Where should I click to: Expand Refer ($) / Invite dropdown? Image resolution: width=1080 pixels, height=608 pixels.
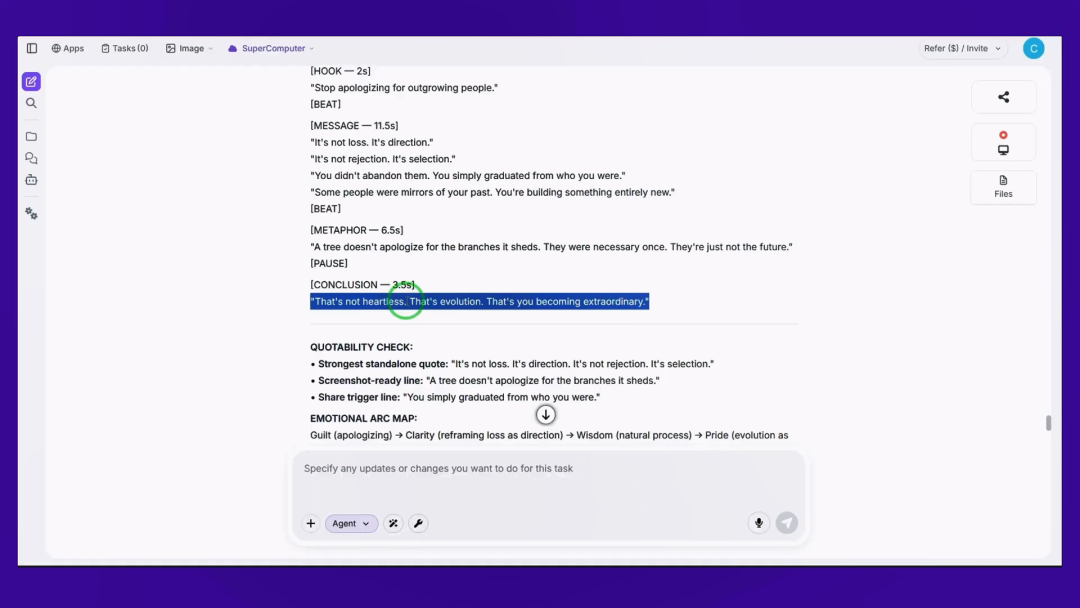pyautogui.click(x=962, y=48)
